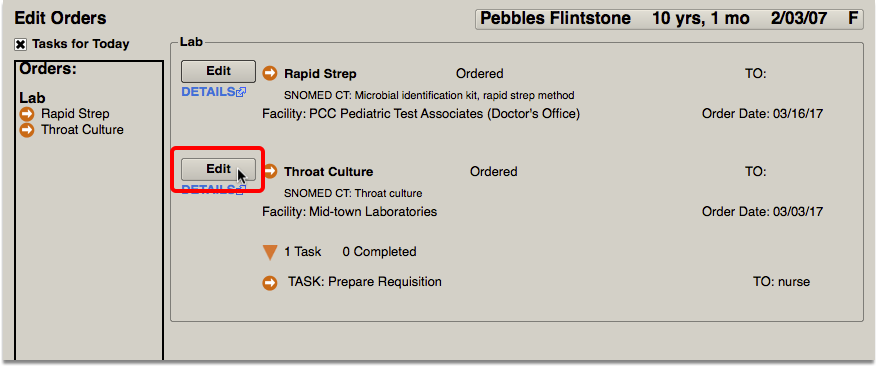Open DETAILS link under Throat Culture Edit
Image resolution: width=878 pixels, height=367 pixels.
(208, 189)
